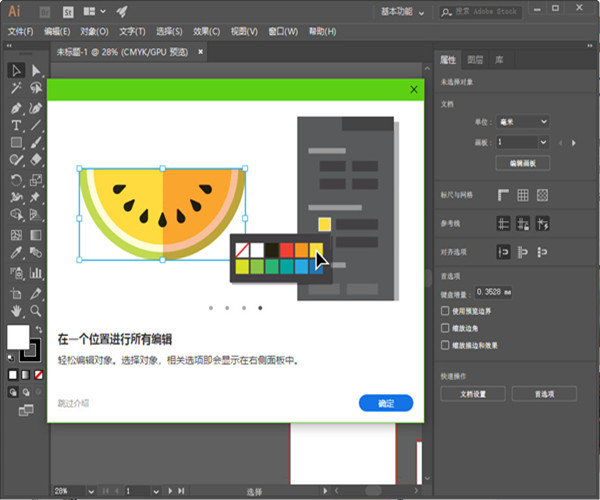Click the 跳过介绍 link
Viewport: 600px width, 500px height.
pos(73,403)
